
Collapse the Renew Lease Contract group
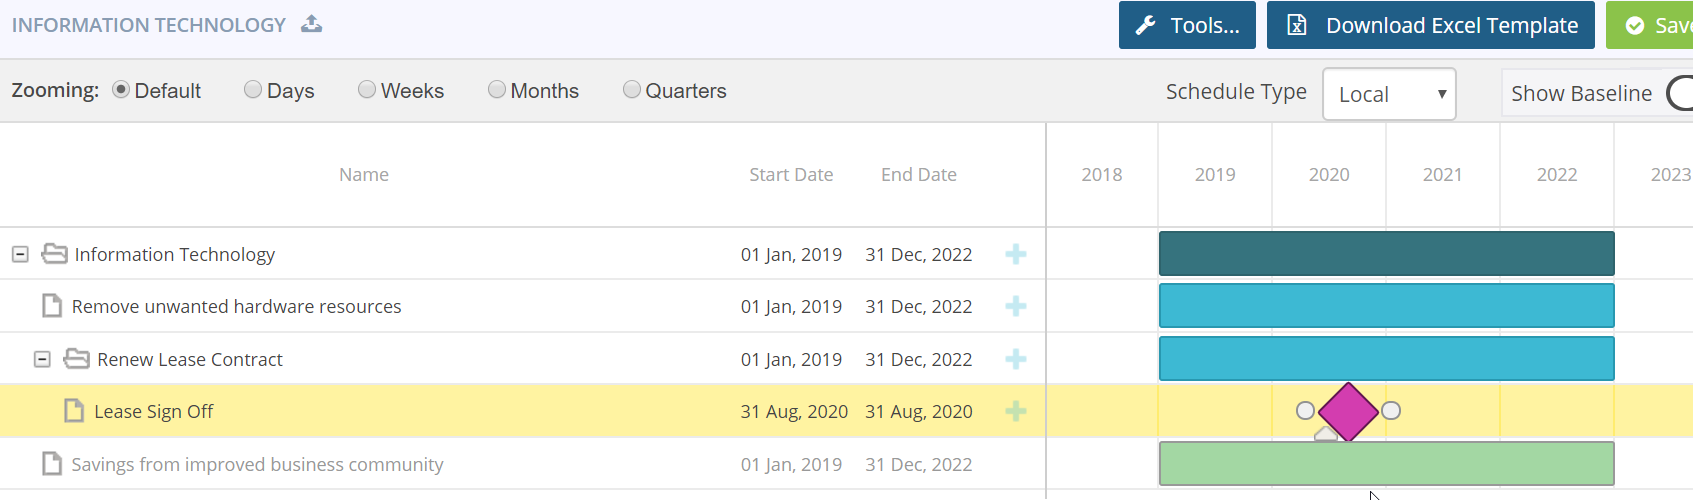(42, 359)
